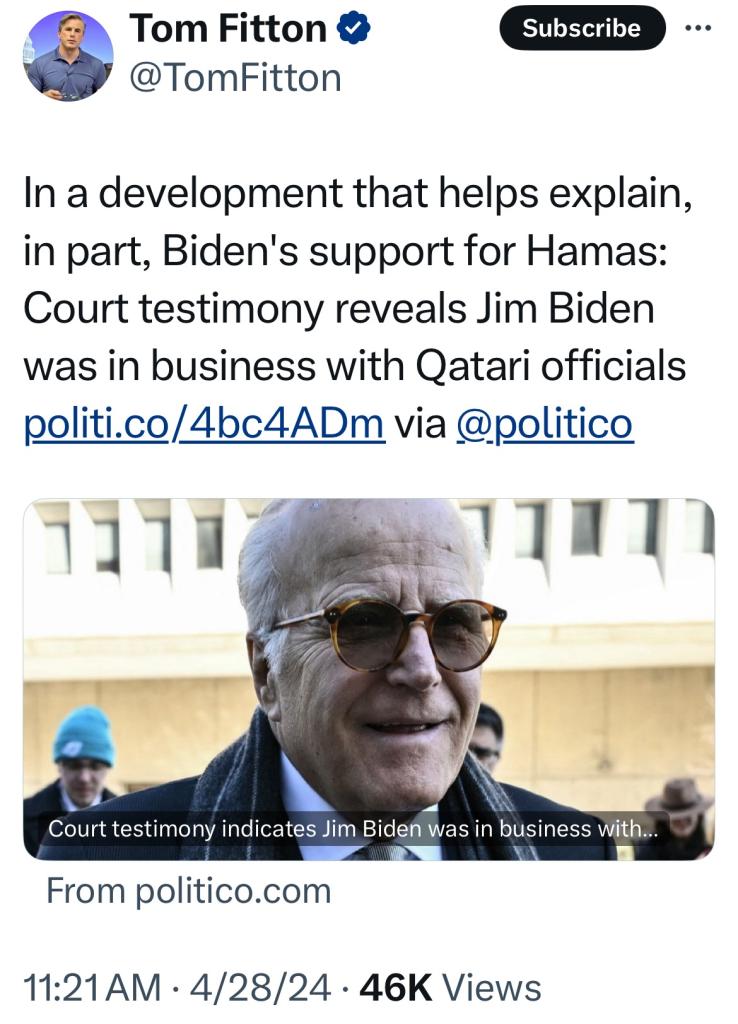Open the @politico mention
The image size is (738, 1024).
(x=544, y=424)
